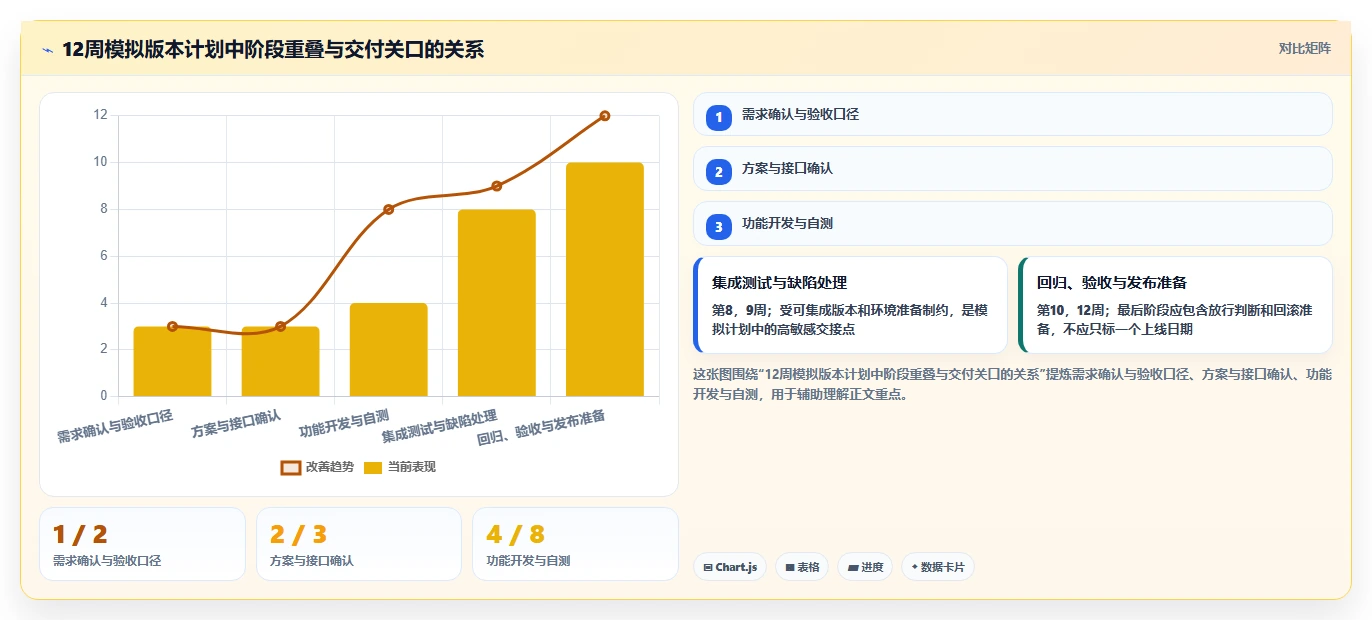Click the 表格 tag
The width and height of the screenshot is (1372, 620).
(802, 567)
